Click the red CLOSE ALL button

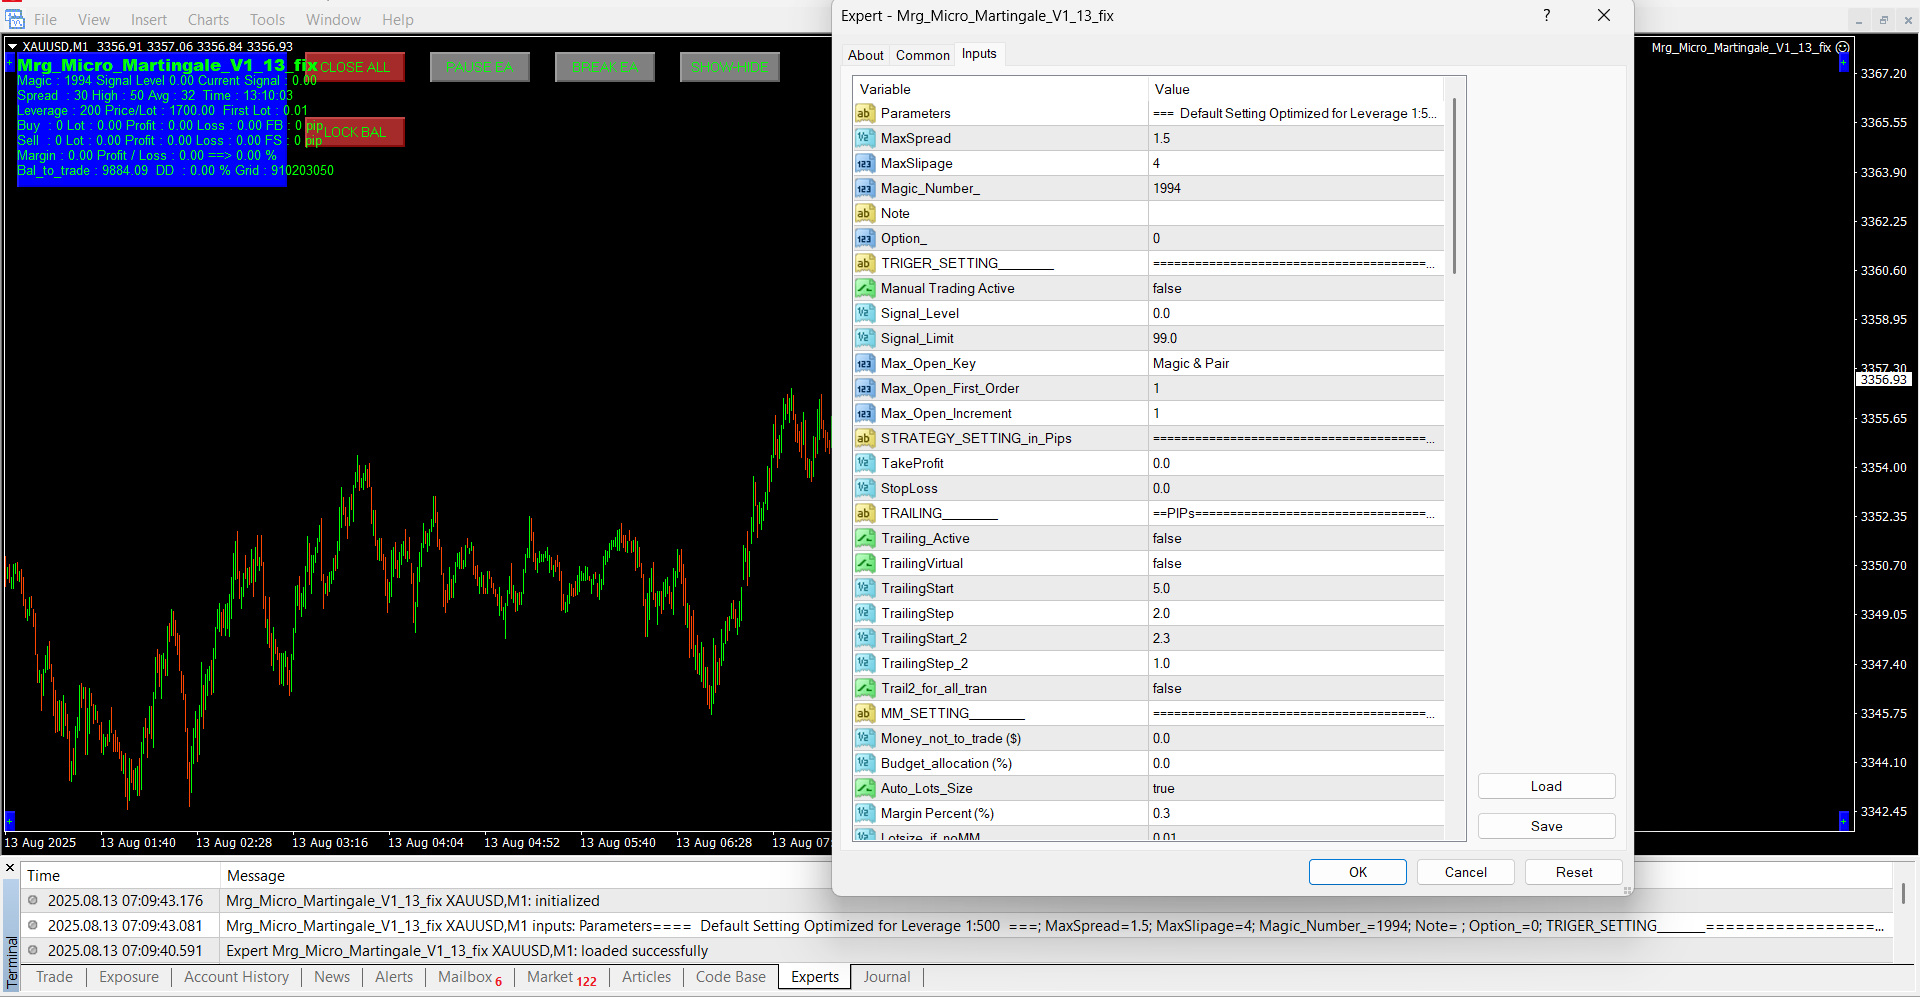coord(355,67)
